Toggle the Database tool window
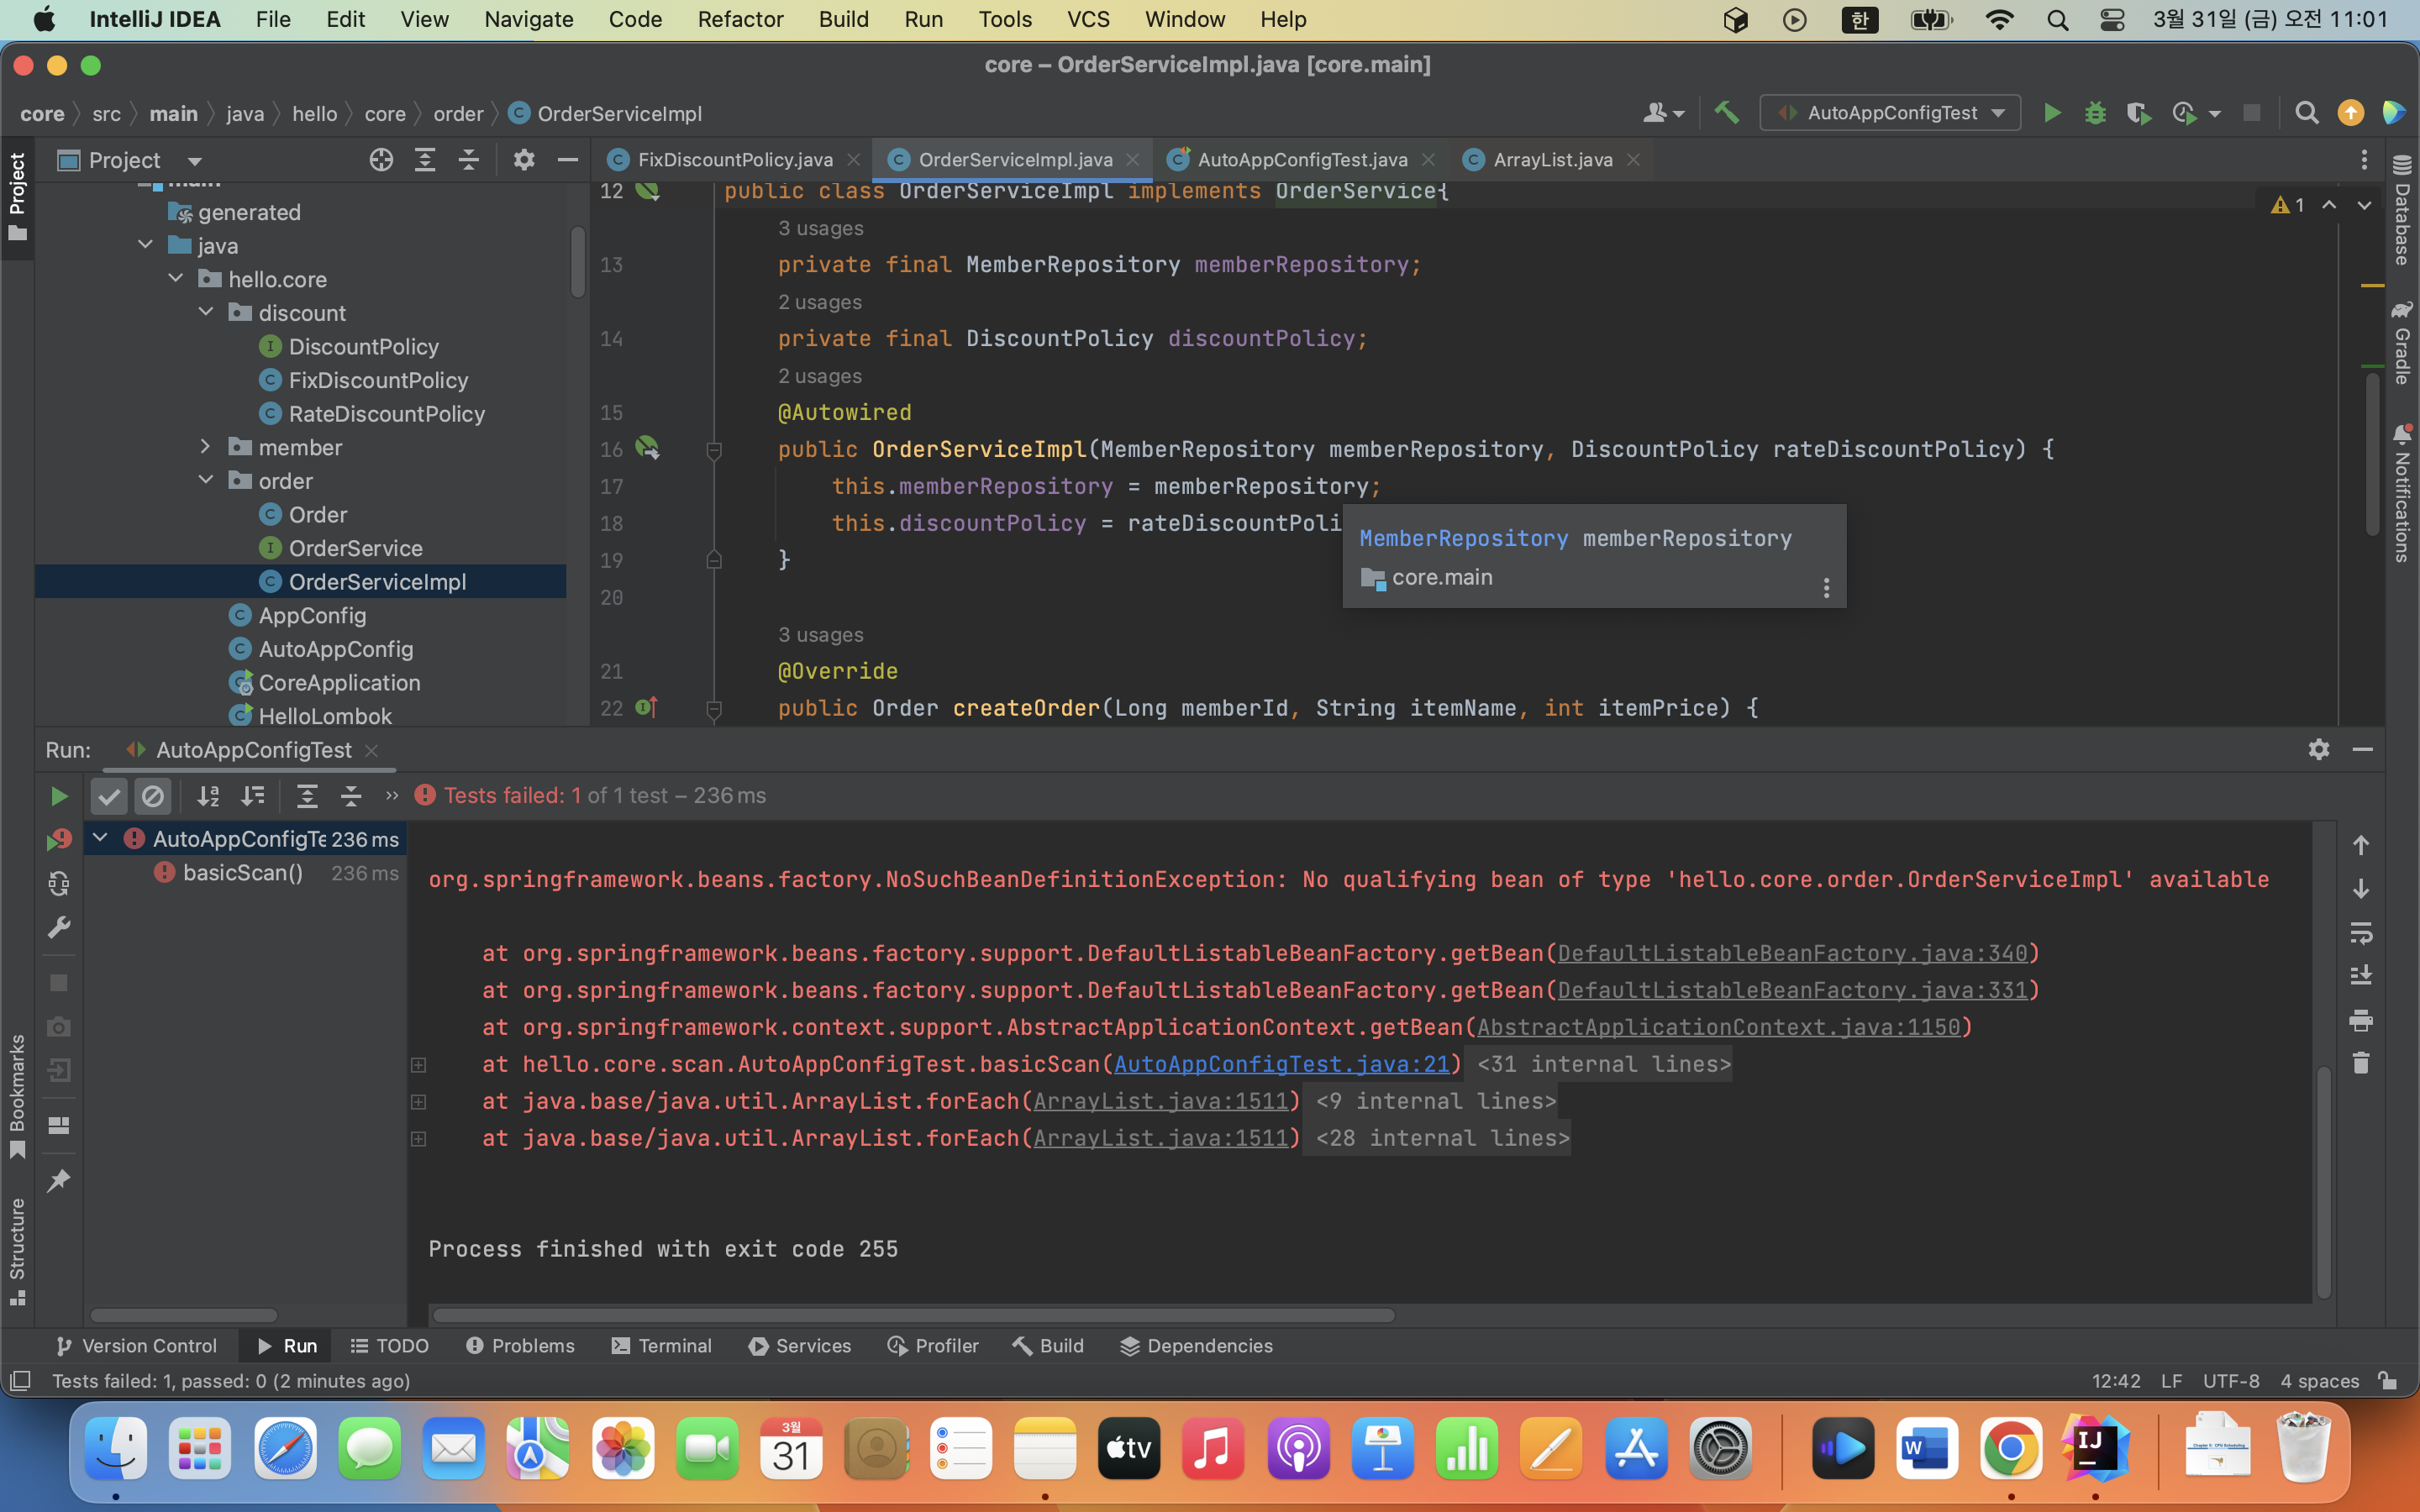The image size is (2420, 1512). 2402,211
